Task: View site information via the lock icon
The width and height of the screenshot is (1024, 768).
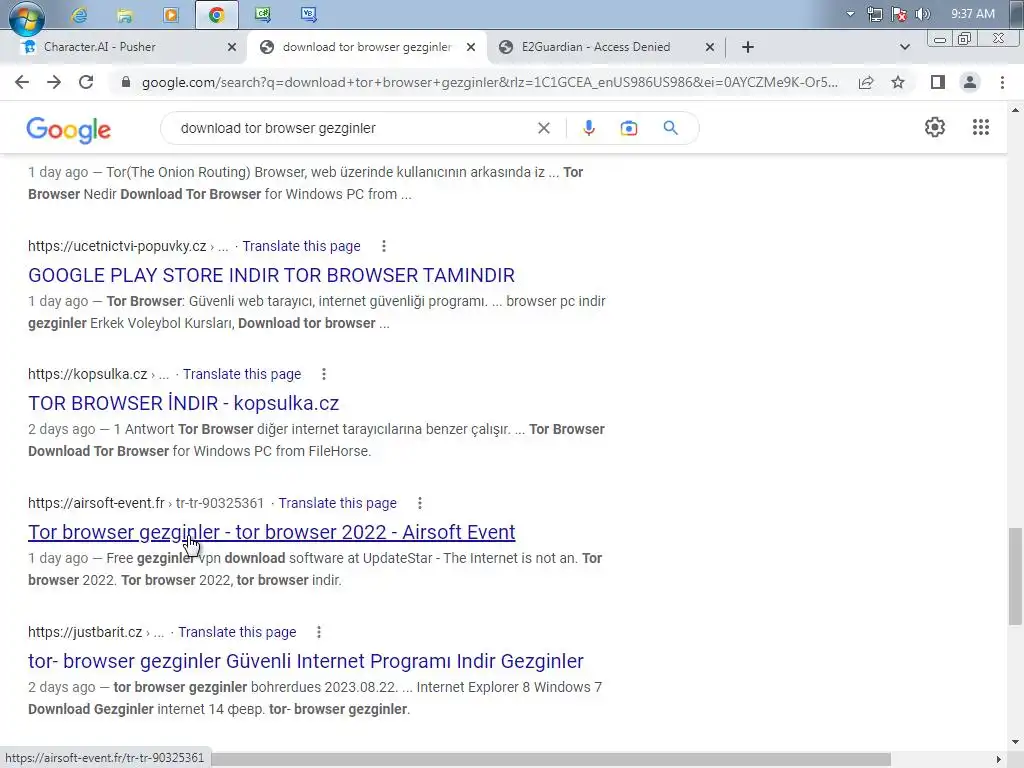Action: tap(126, 82)
